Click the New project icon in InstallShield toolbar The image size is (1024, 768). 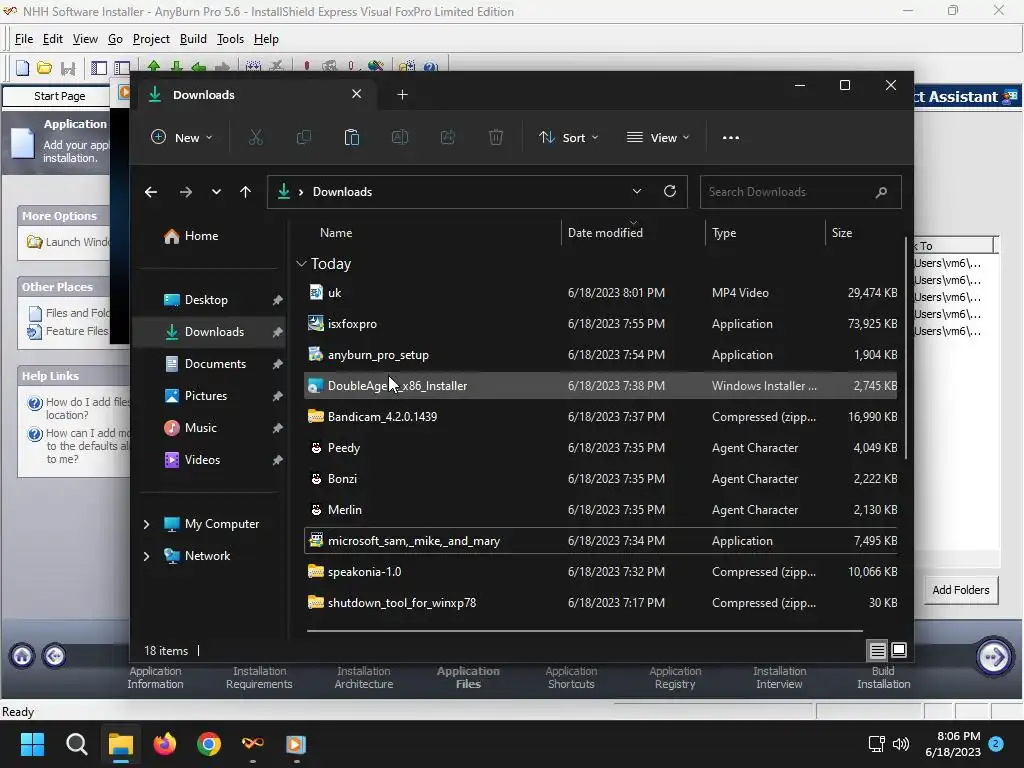click(x=22, y=67)
